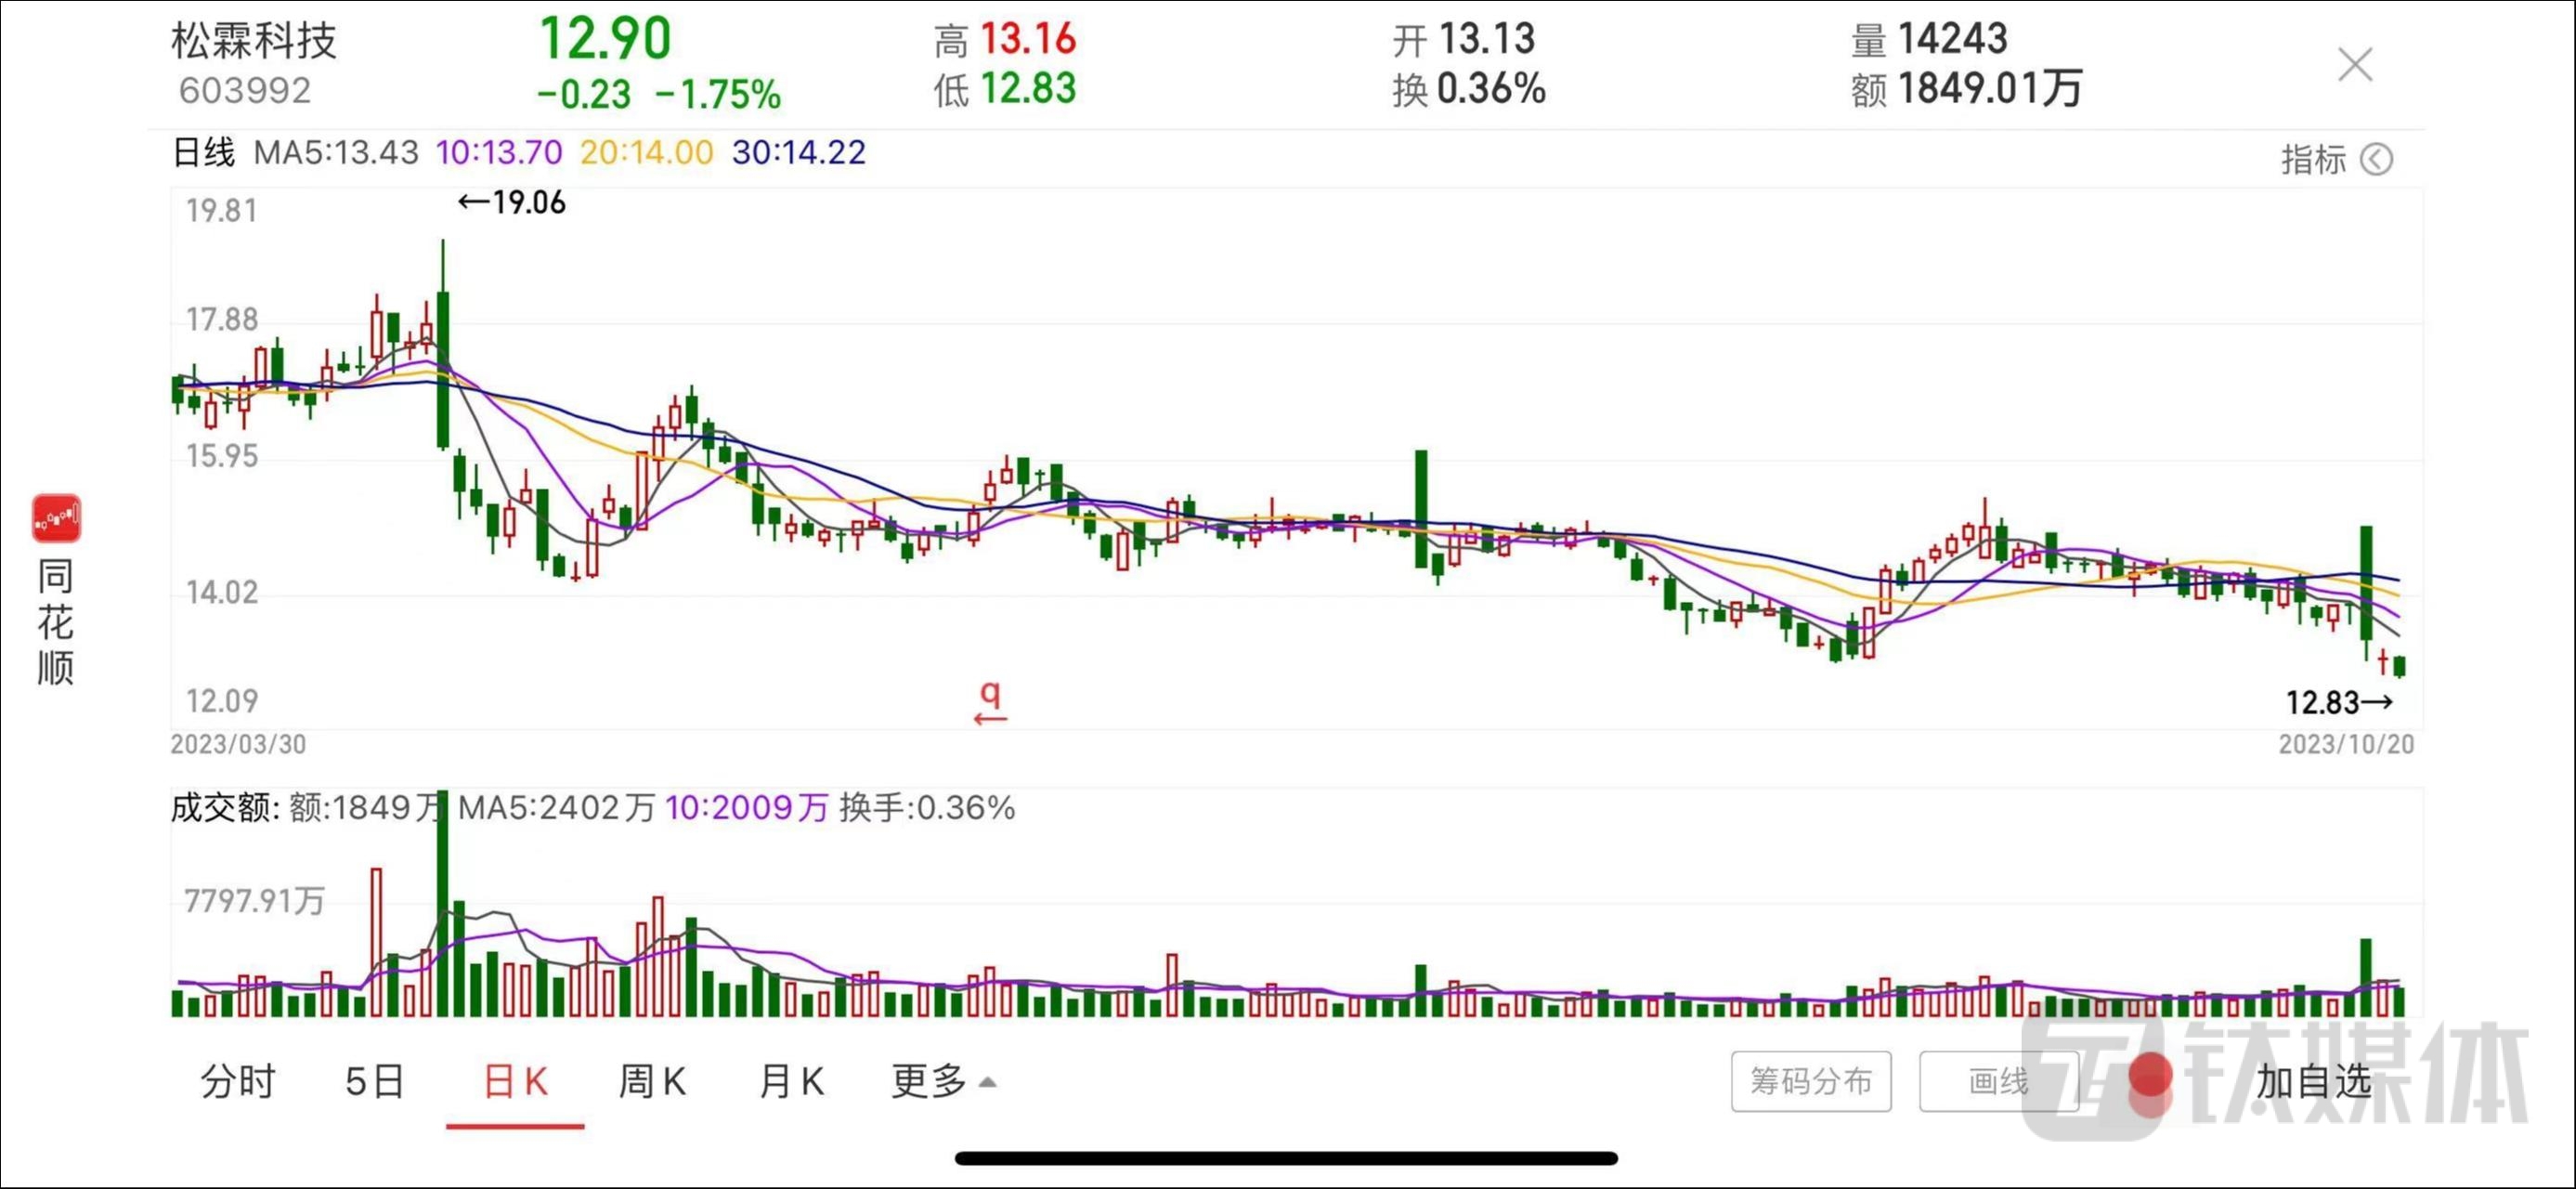
Task: Tap the purple 10:13.70 MA legend
Action: [499, 153]
